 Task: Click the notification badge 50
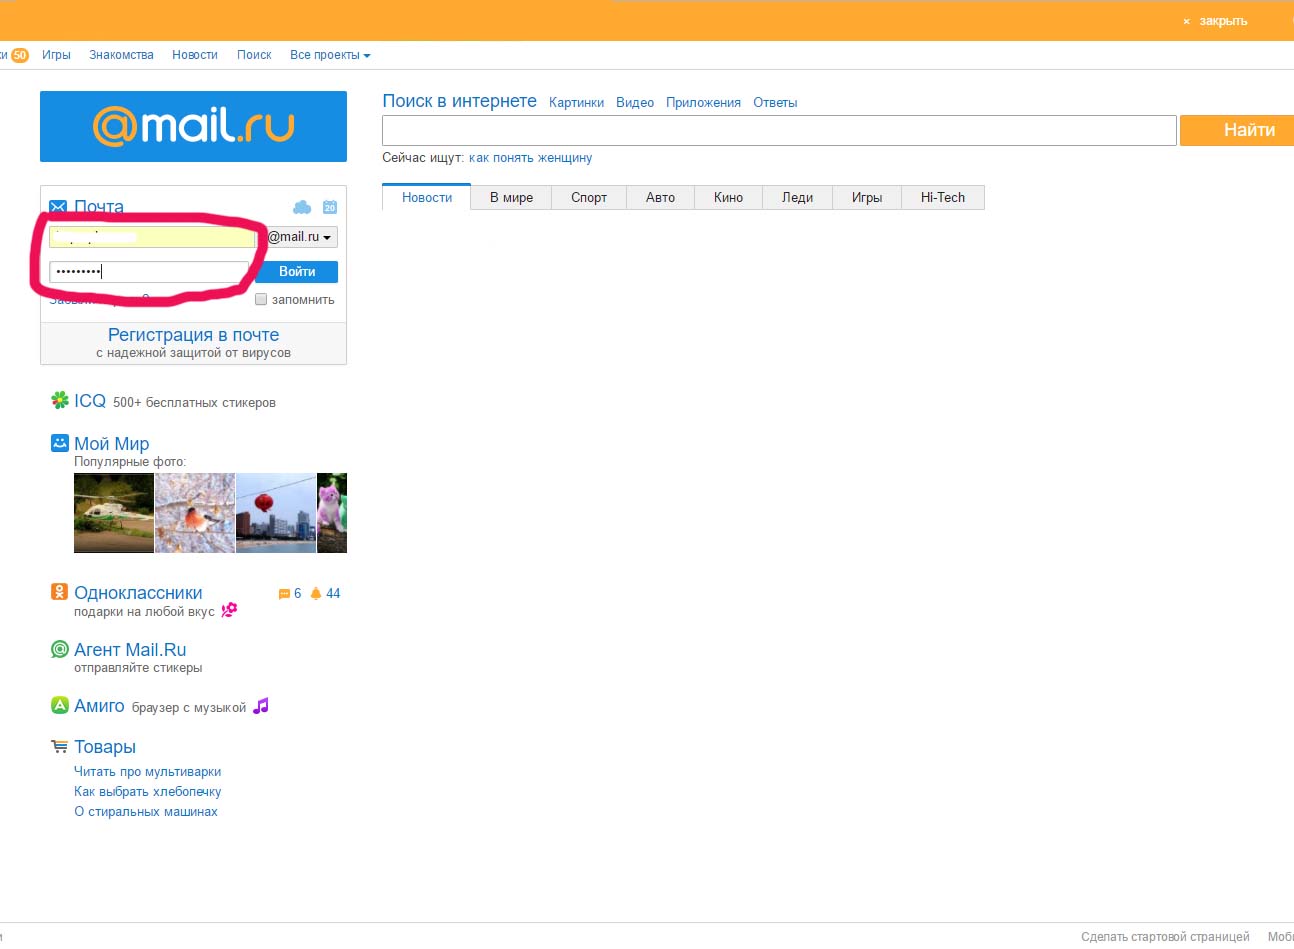(20, 55)
